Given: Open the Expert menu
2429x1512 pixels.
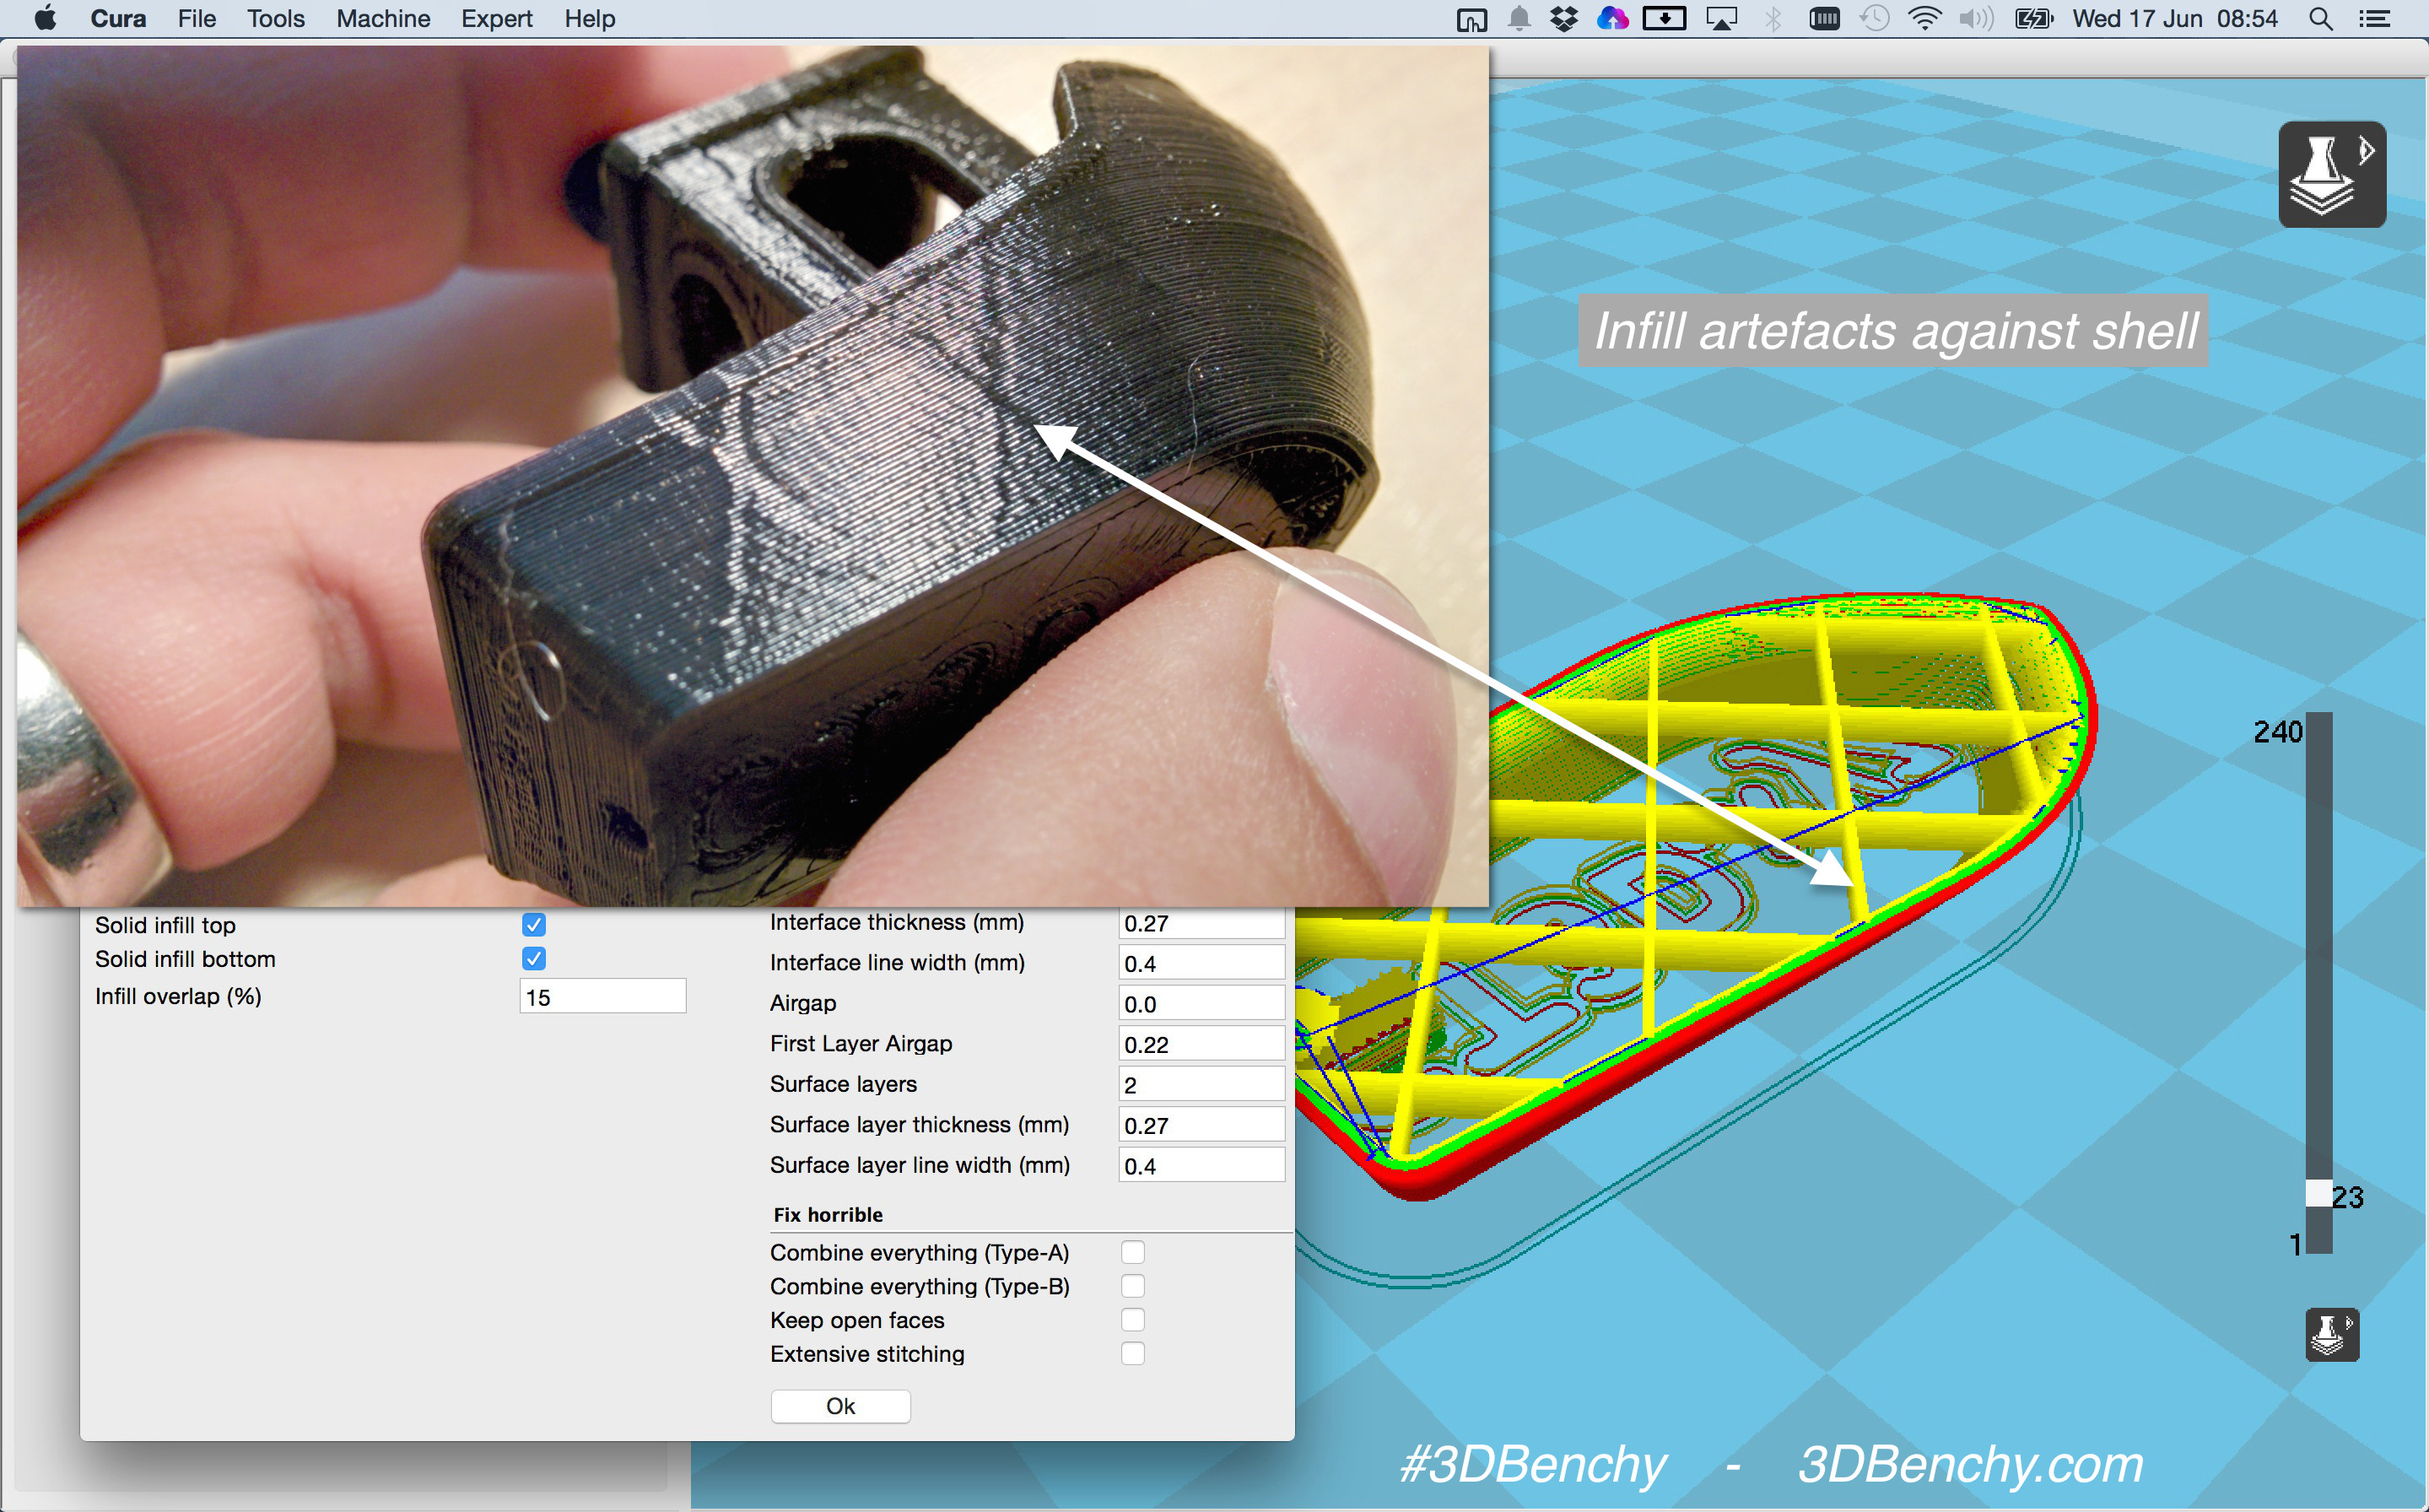Looking at the screenshot, I should pos(496,19).
